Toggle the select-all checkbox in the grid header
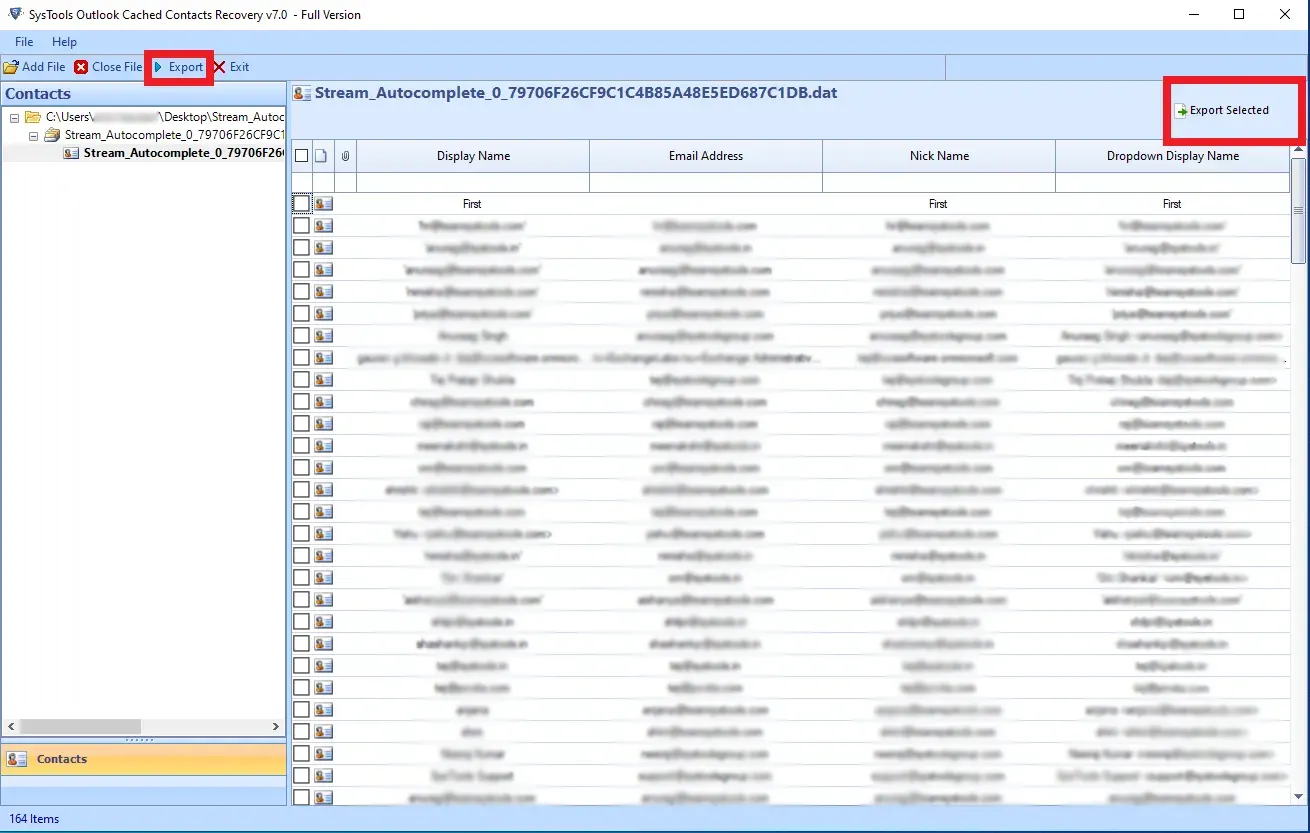This screenshot has height=833, width=1310. (301, 155)
